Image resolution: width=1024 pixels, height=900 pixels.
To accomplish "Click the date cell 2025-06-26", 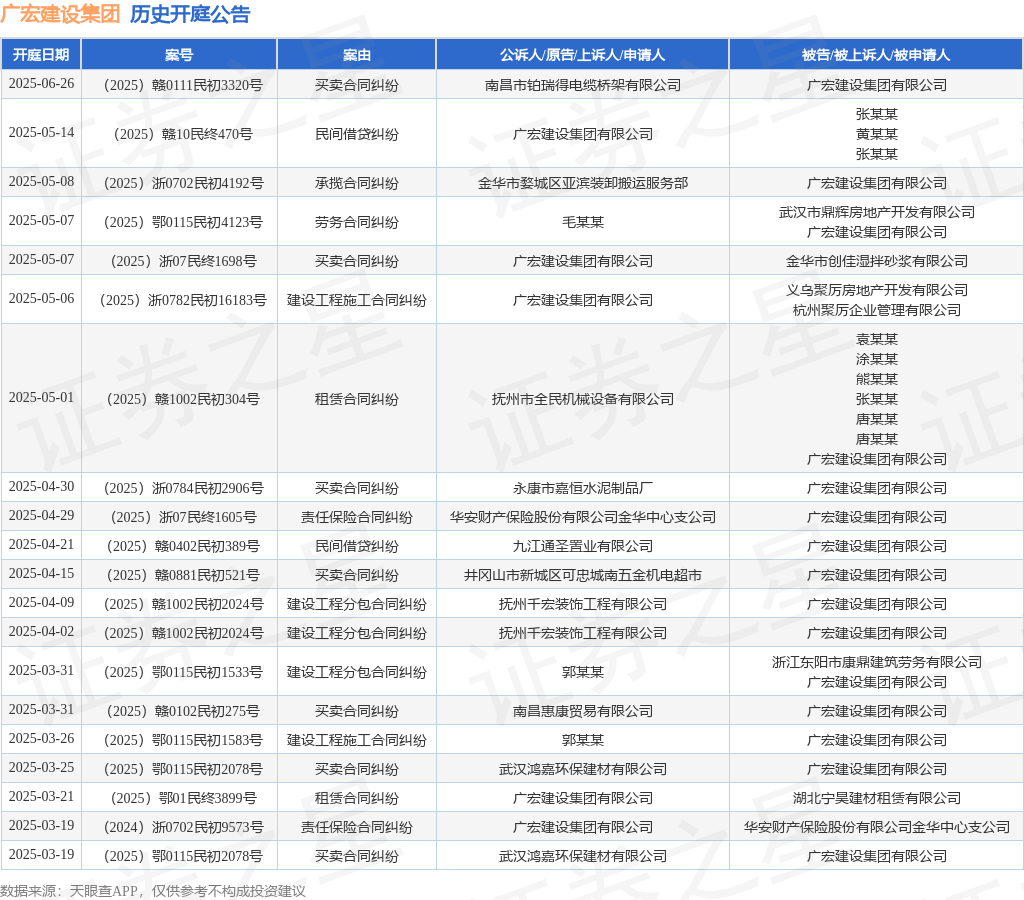I will coord(41,84).
